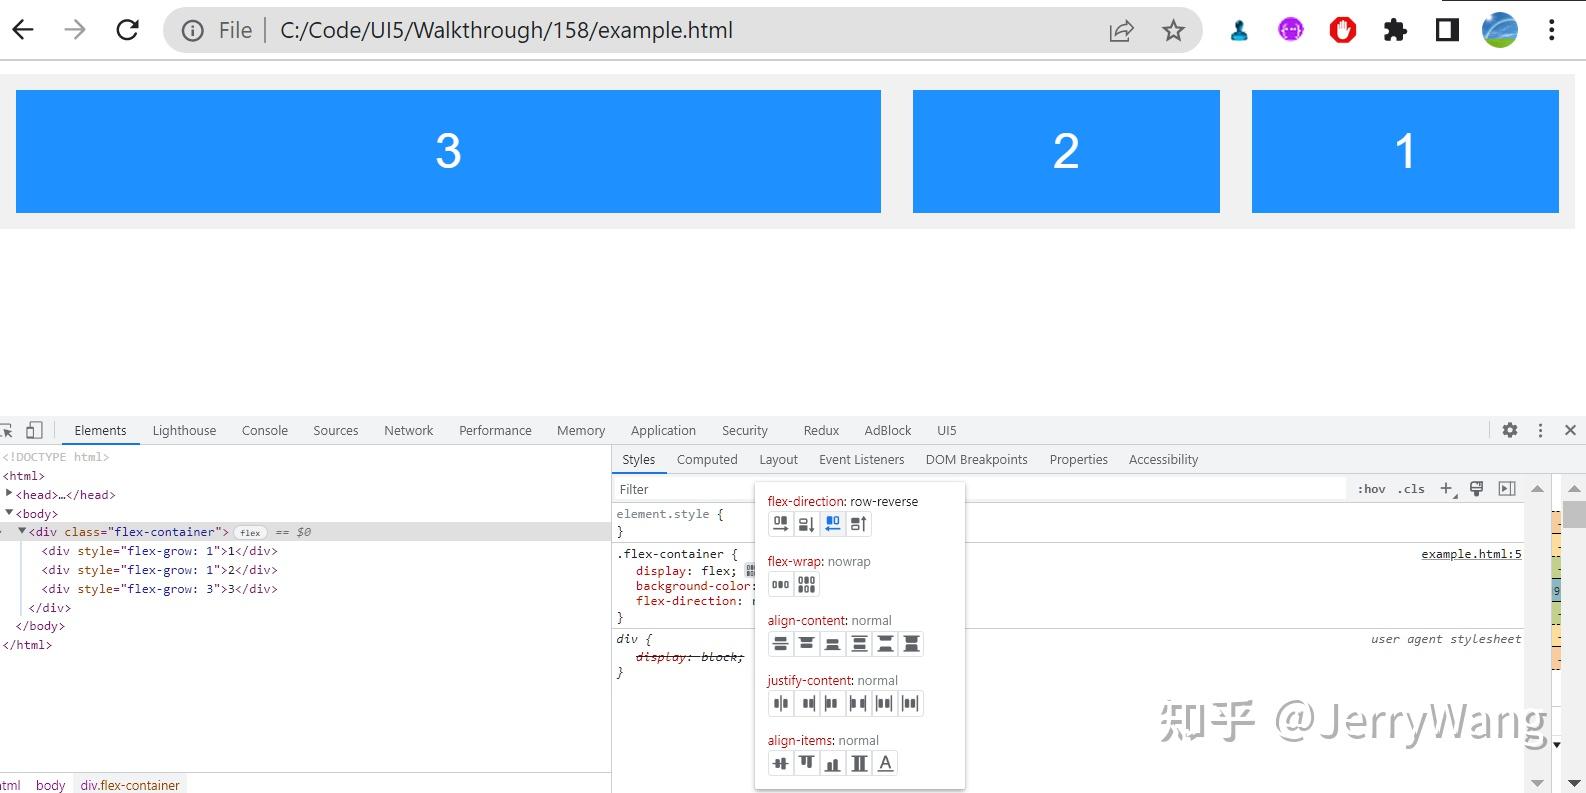Toggle the .cls class editor
Viewport: 1586px width, 793px height.
1412,489
